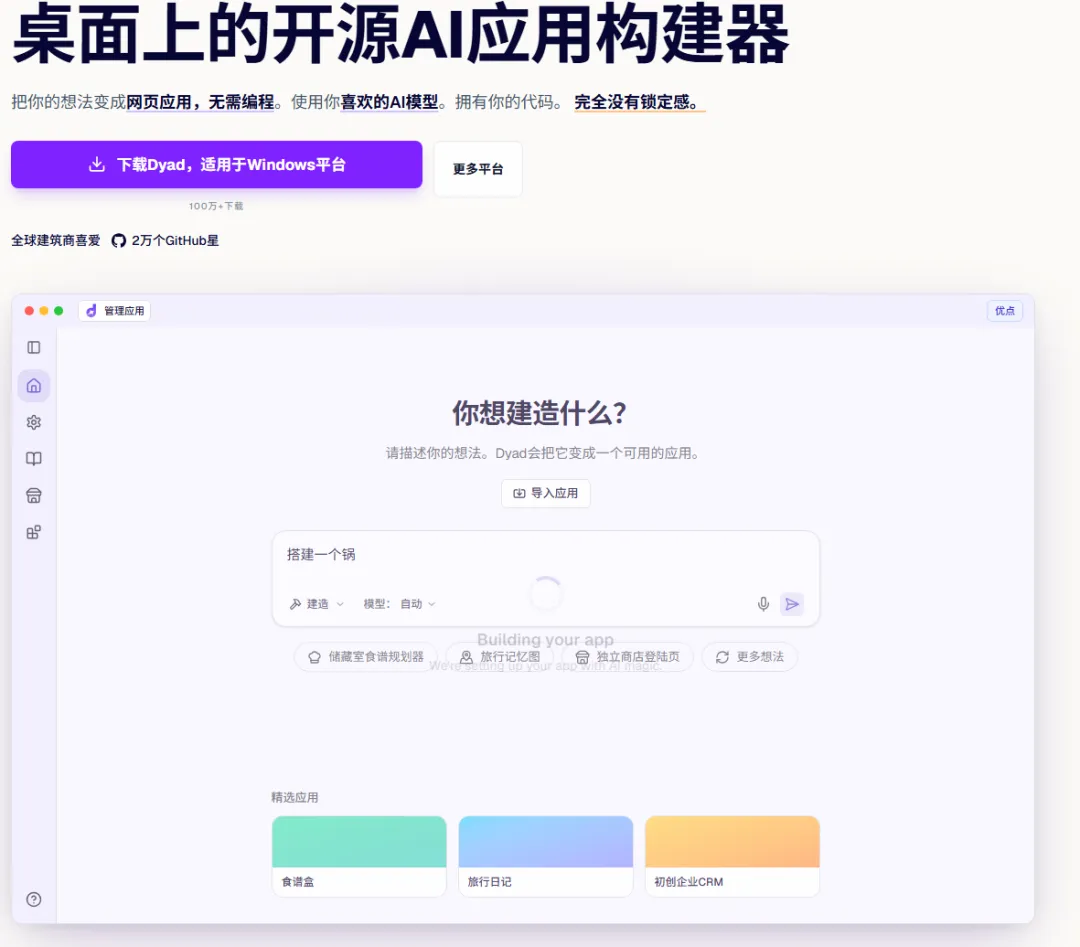Open the settings gear in sidebar
Screen dimensions: 1080x947
(34, 422)
